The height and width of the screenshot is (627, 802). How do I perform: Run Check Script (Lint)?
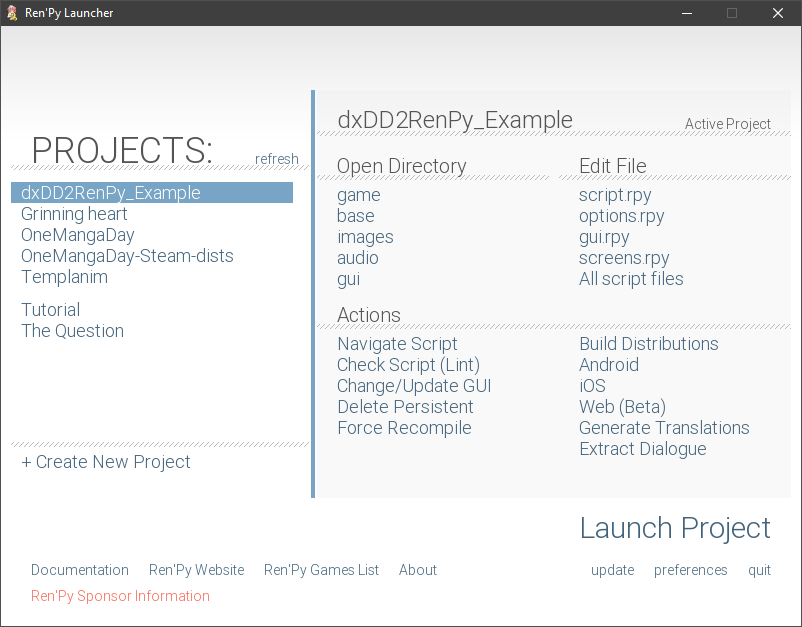(x=408, y=365)
